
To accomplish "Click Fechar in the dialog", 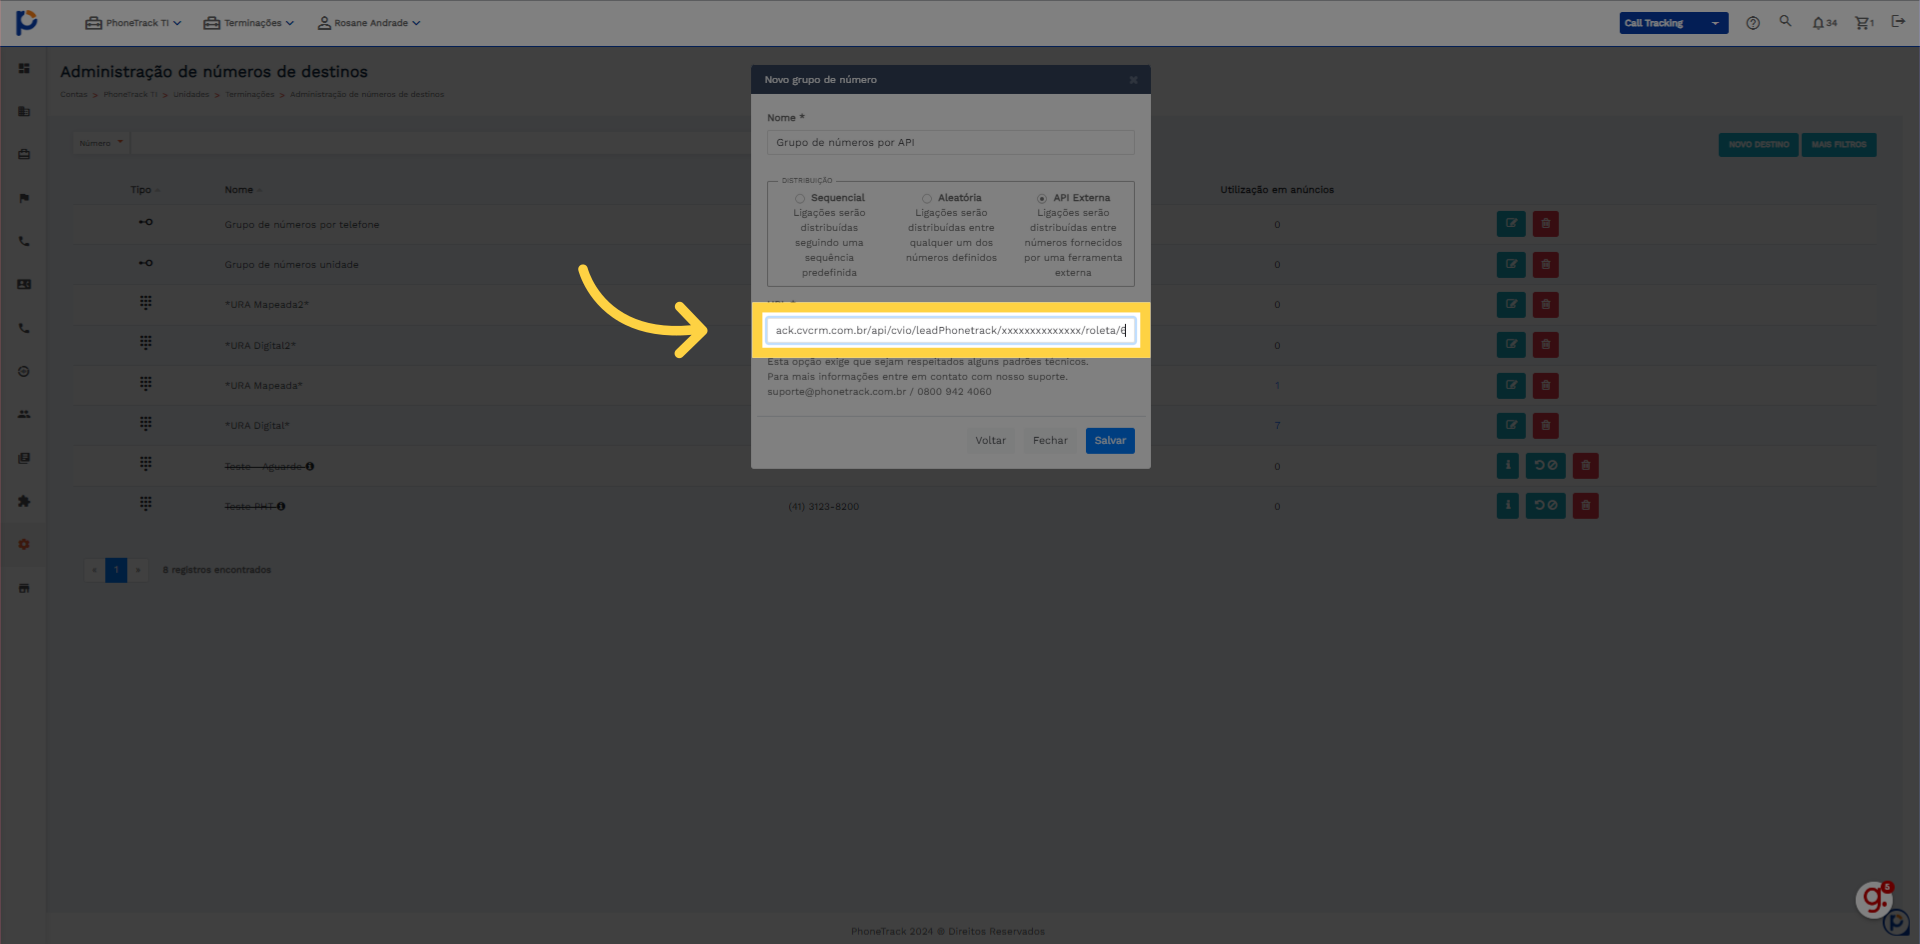I will 1050,441.
